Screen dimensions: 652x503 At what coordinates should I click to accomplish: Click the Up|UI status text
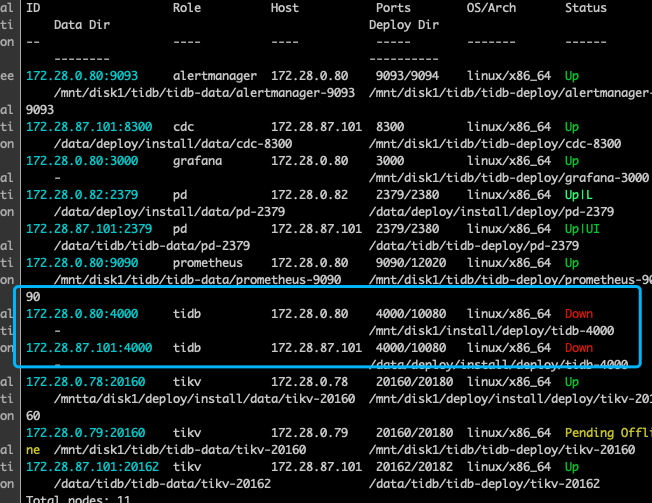pos(582,229)
